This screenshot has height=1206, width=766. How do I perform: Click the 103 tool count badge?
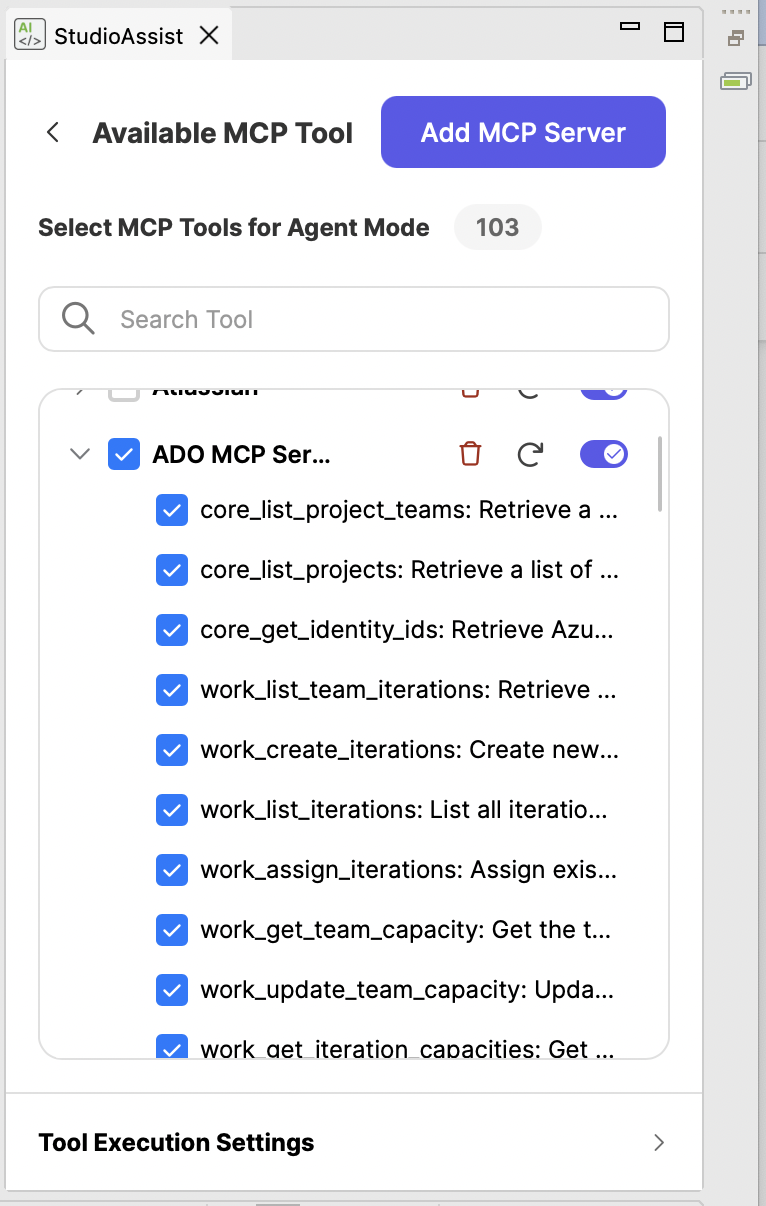click(497, 228)
